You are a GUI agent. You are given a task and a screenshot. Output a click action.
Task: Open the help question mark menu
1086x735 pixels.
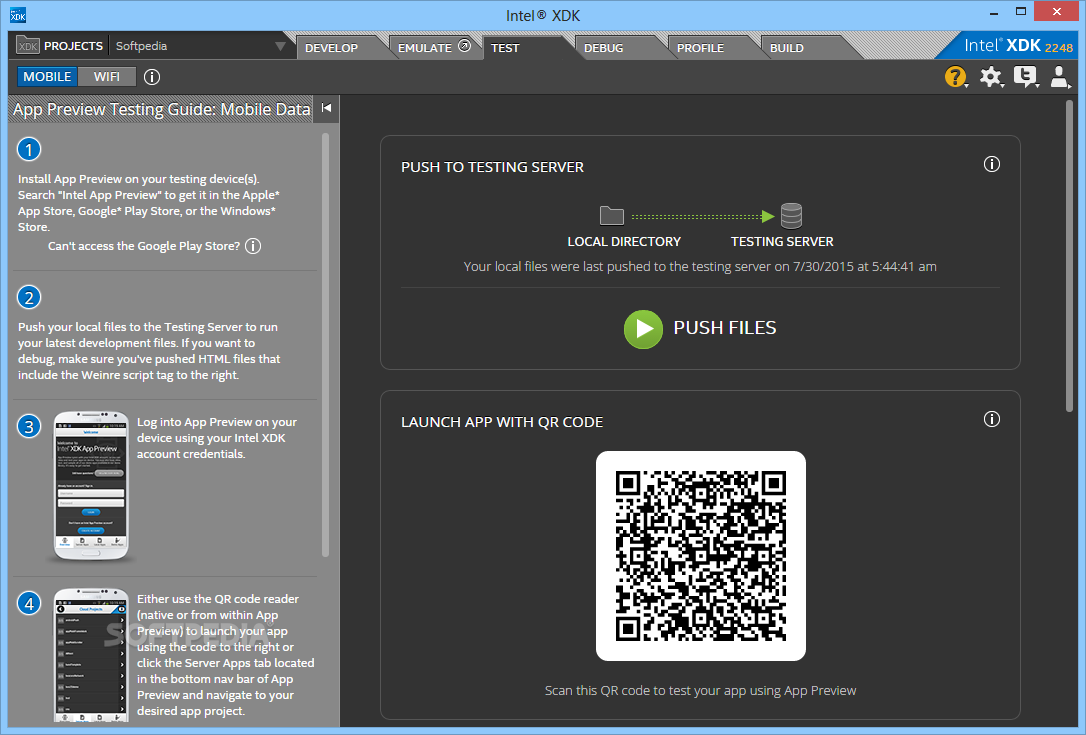[x=955, y=76]
